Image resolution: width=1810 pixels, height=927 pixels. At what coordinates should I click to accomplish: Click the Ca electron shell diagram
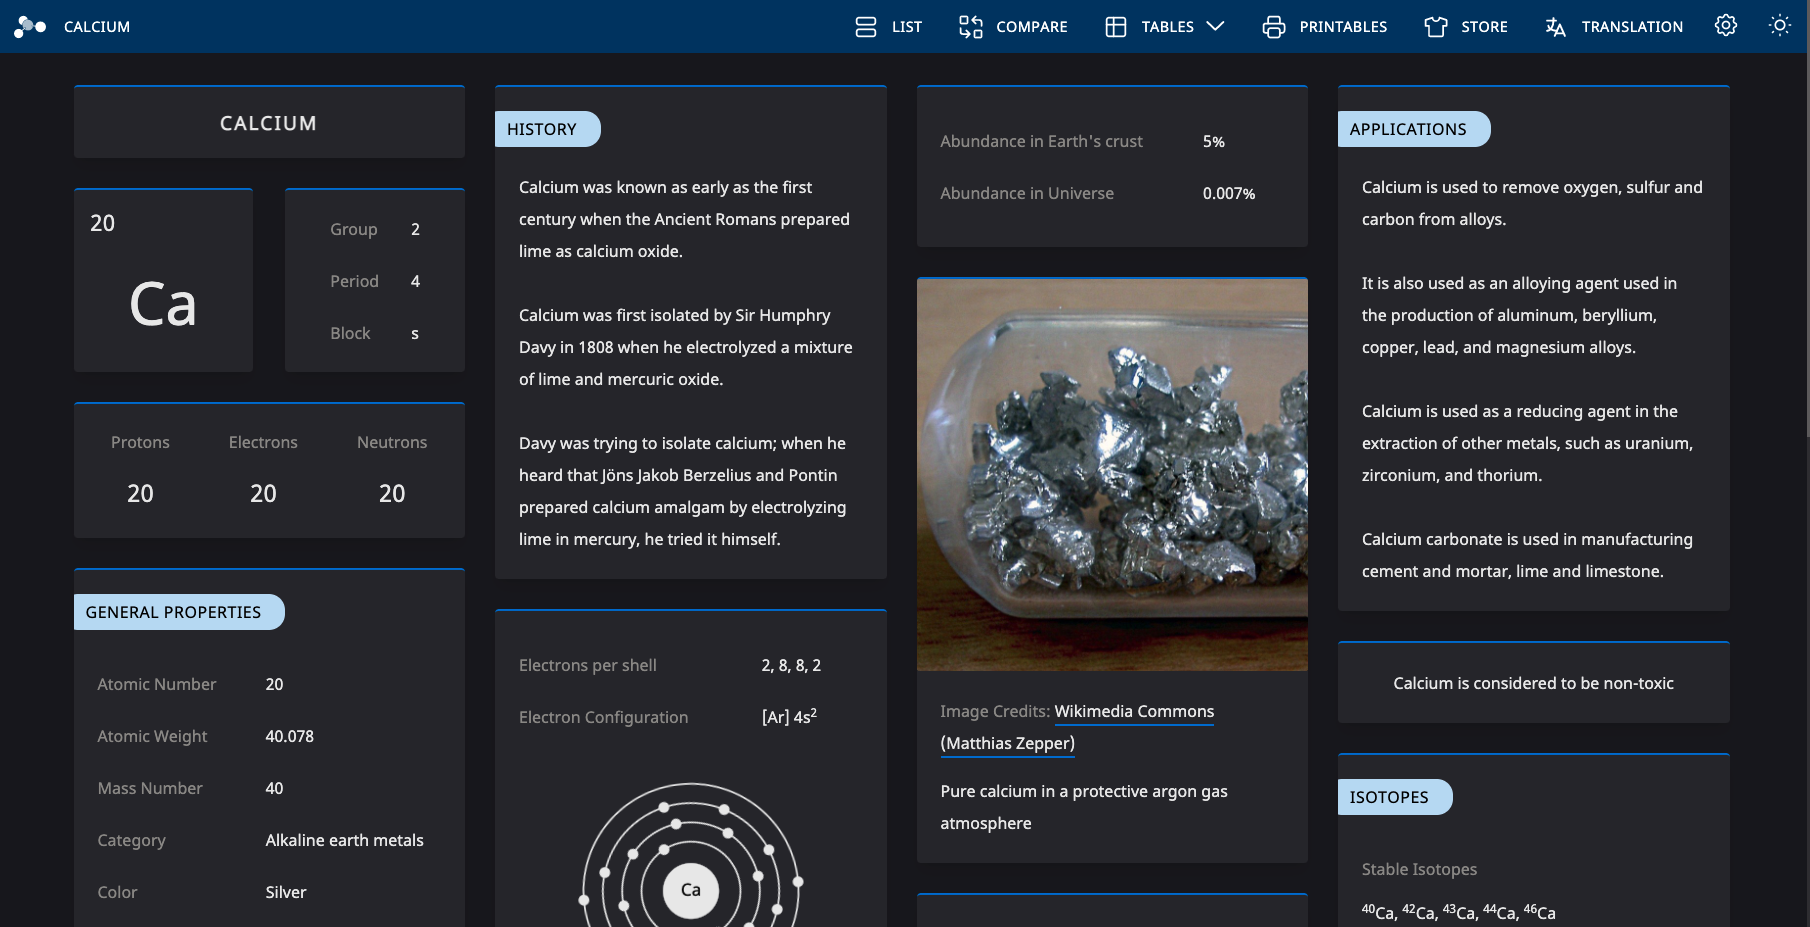click(691, 856)
